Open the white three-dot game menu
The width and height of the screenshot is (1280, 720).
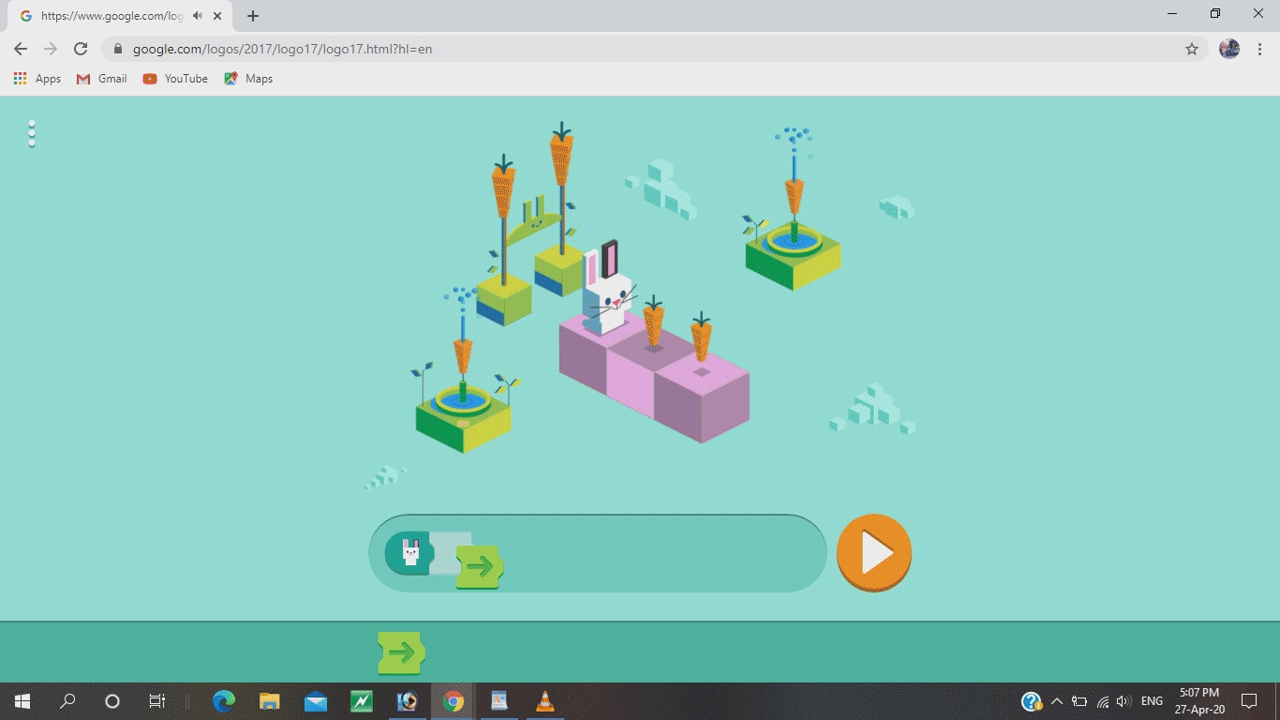click(32, 134)
